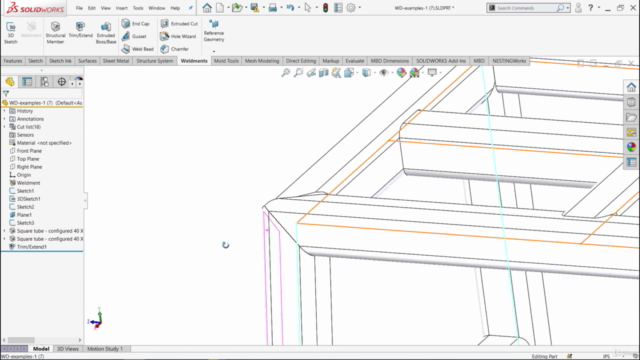Open the Trim/Extend tool
640x360 pixels.
tap(80, 30)
